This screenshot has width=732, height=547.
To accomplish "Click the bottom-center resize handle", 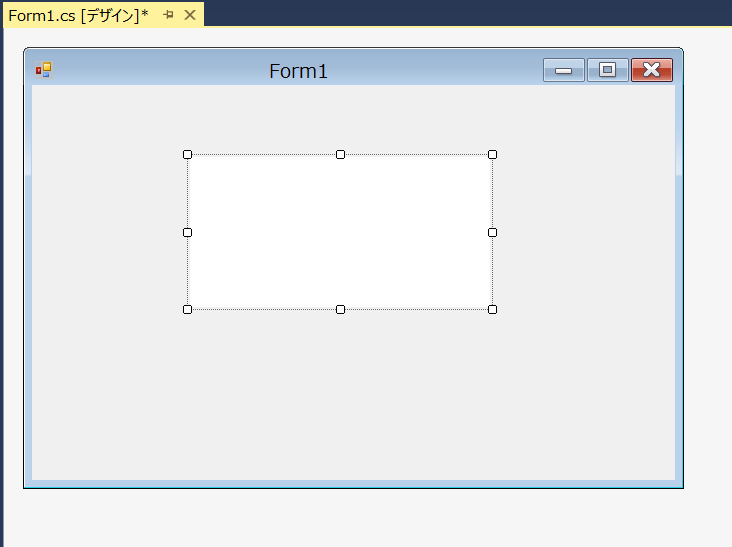I will 340,309.
